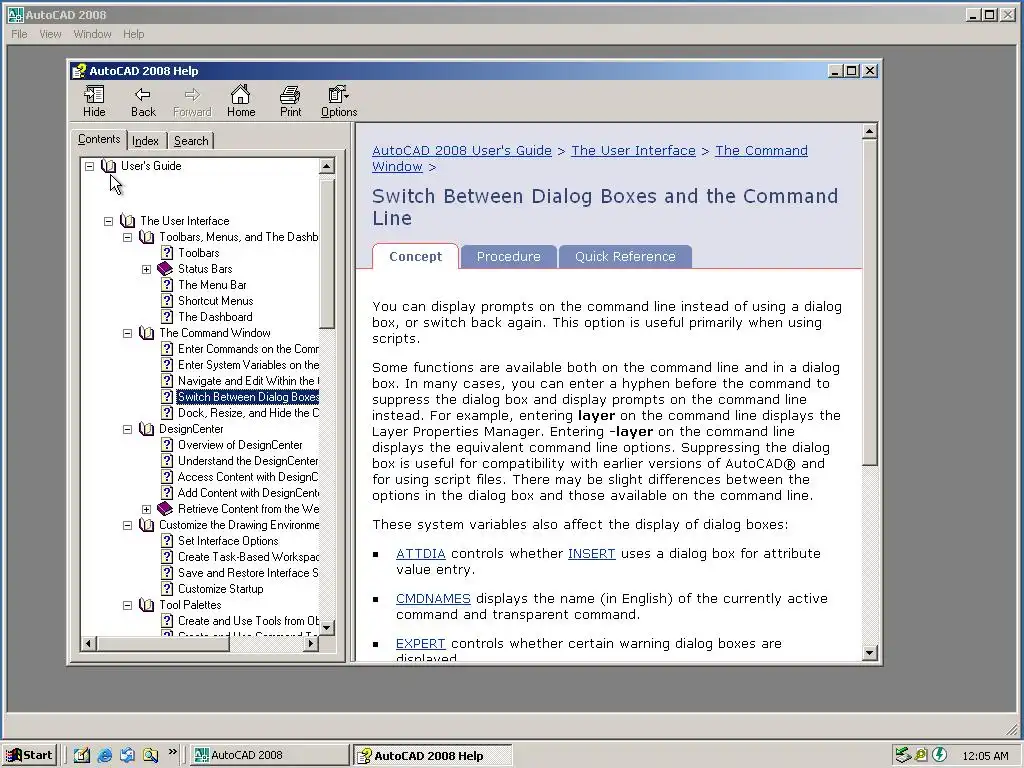Click the Toolbars topic page icon

167,253
